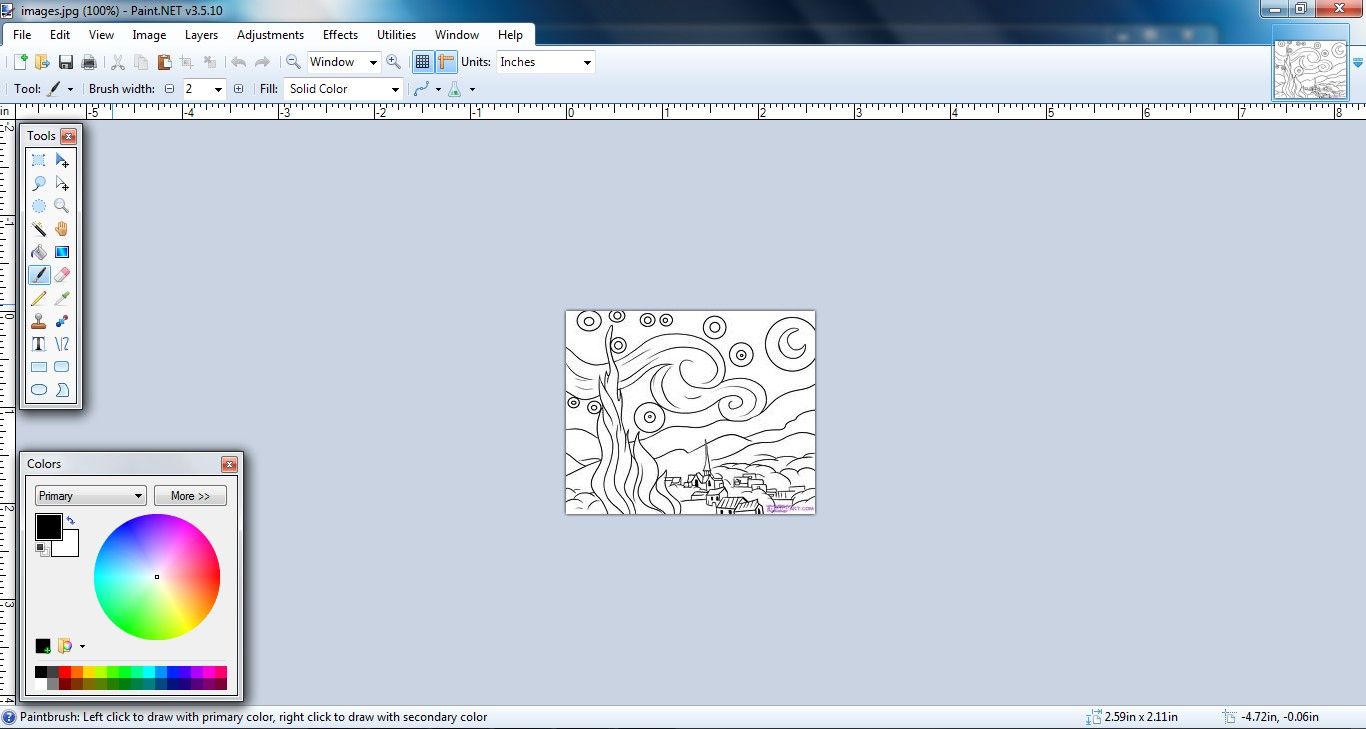Decrease brush width with the minus button

point(170,88)
